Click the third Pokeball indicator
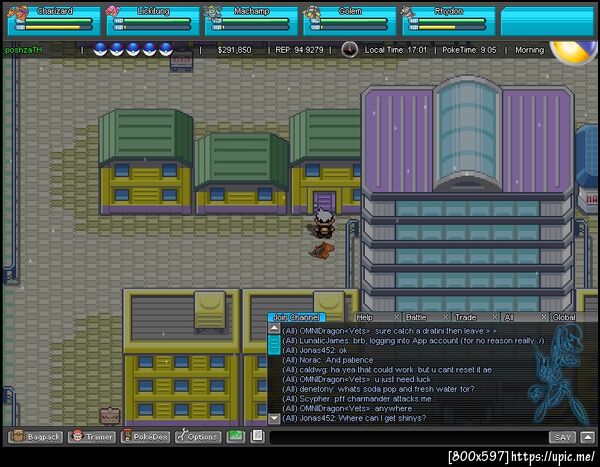The width and height of the screenshot is (600, 467). point(133,50)
